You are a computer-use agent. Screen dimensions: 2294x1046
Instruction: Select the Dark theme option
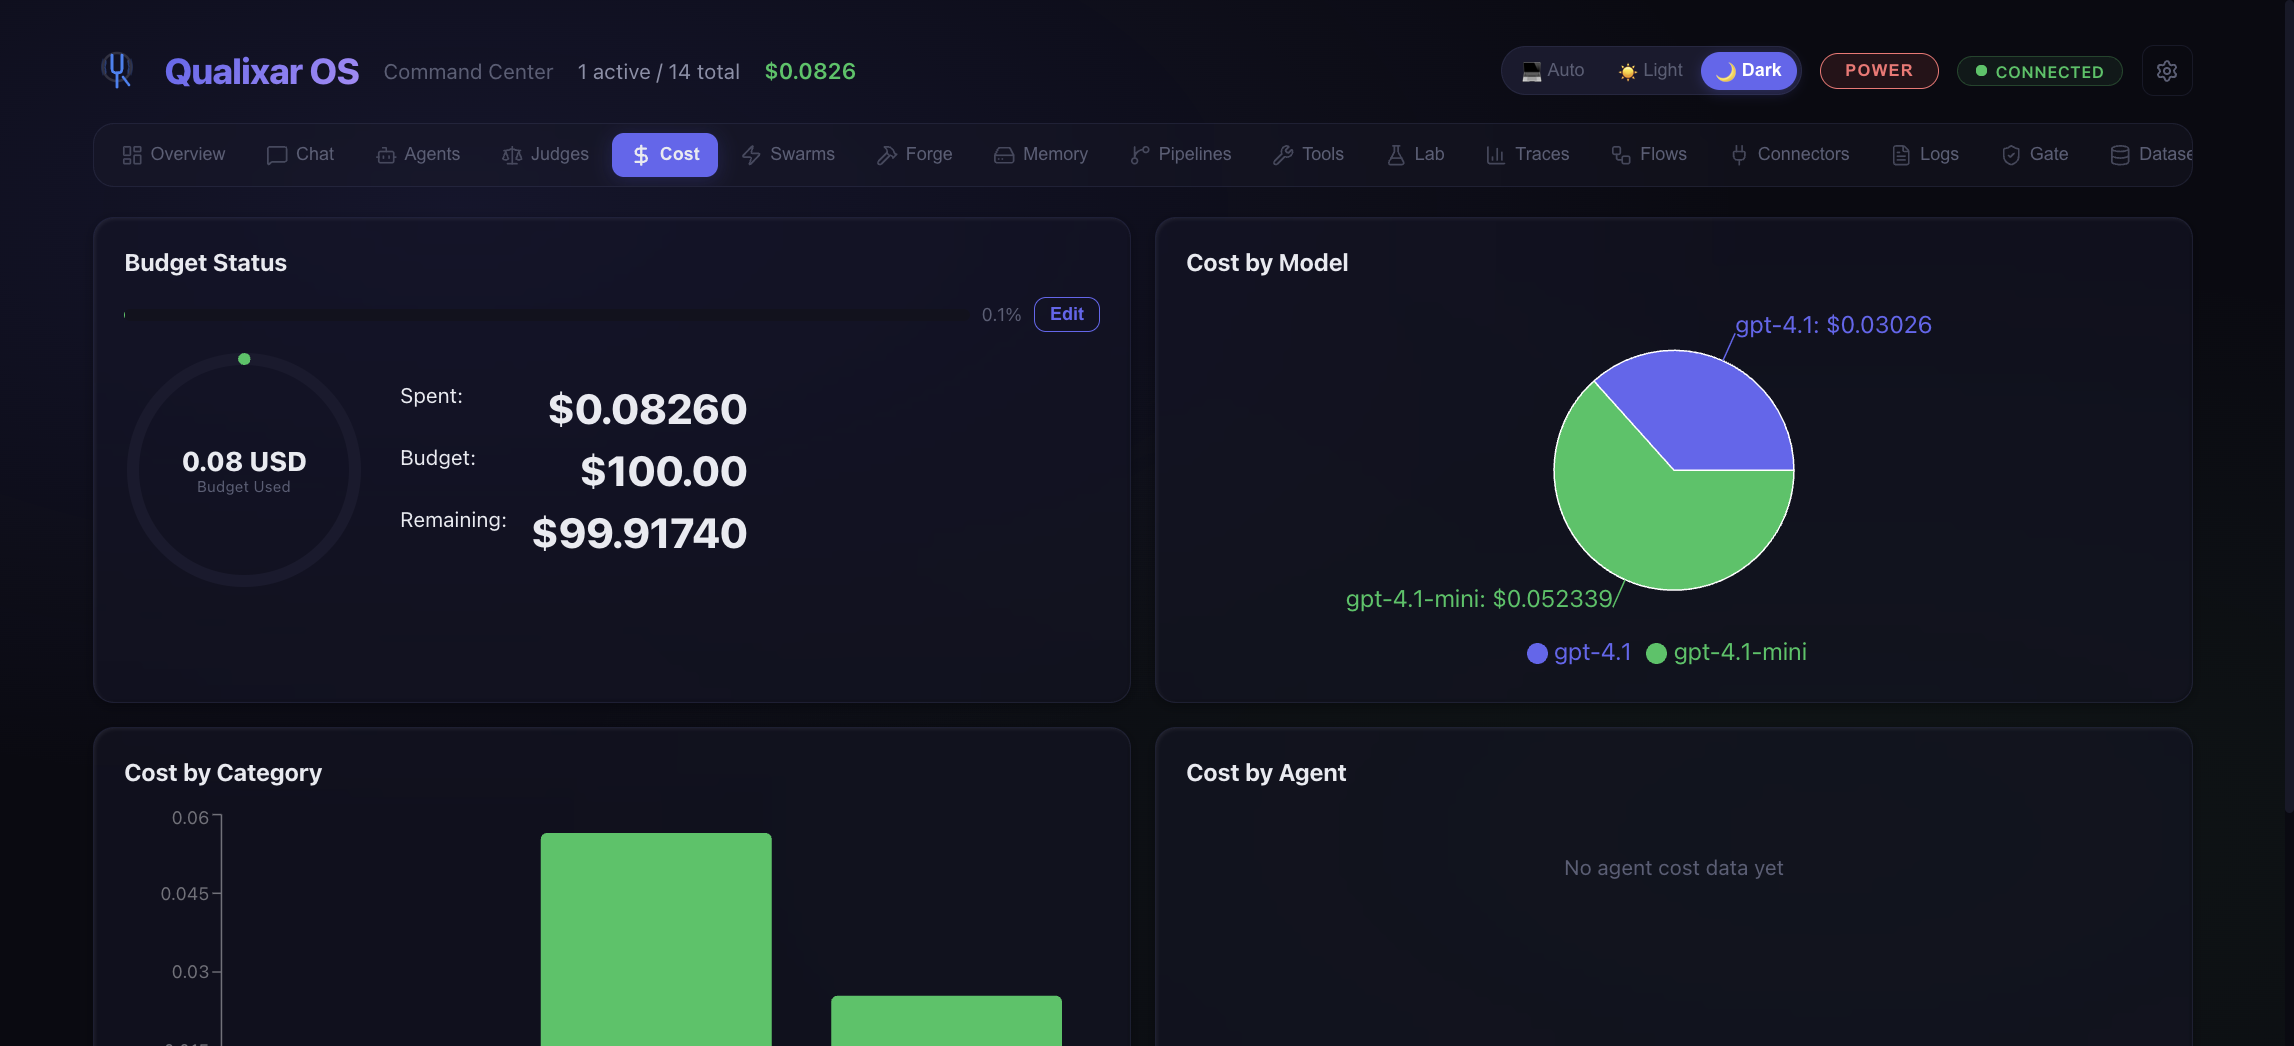coord(1749,71)
